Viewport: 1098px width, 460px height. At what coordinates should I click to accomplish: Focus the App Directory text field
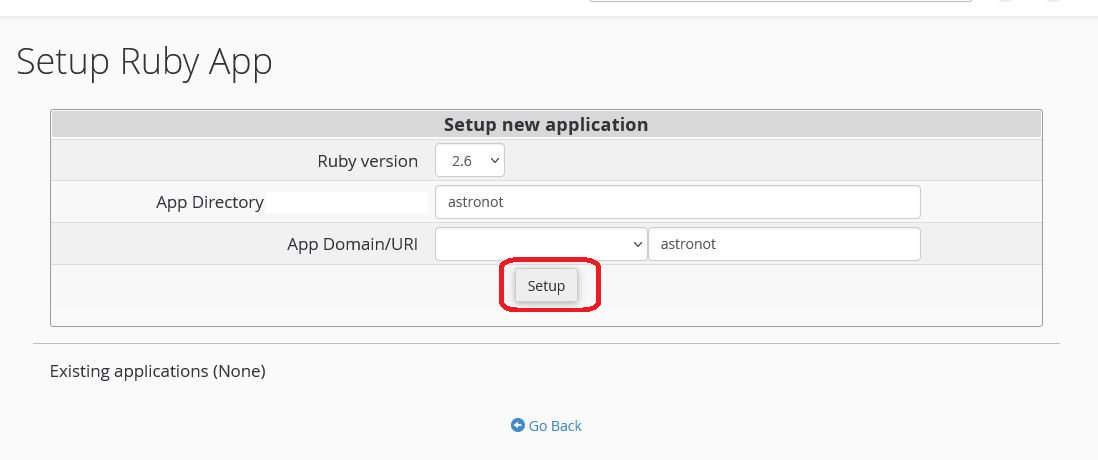(677, 202)
